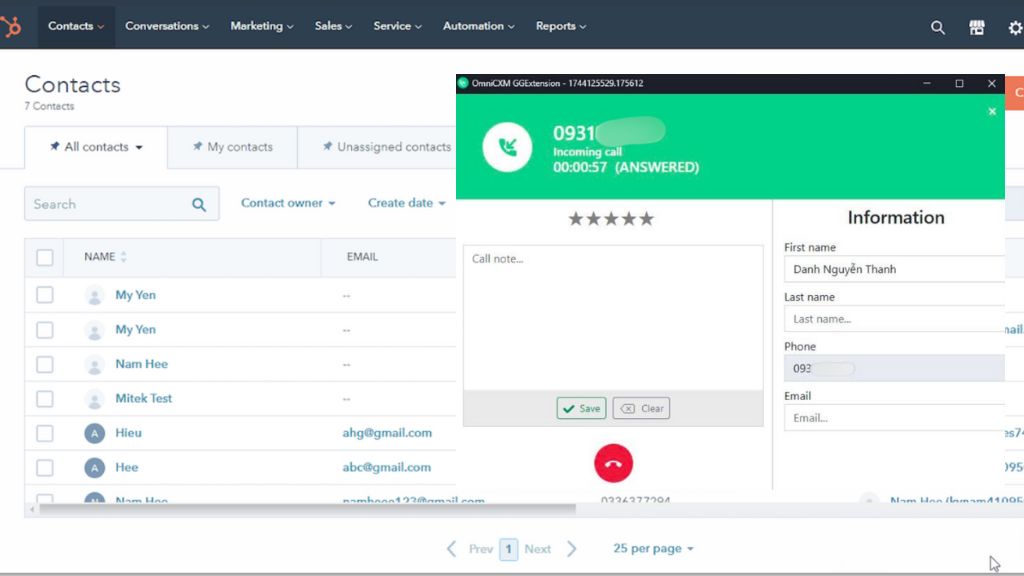Click the Phone field in Information panel
The image size is (1024, 576).
(x=894, y=368)
